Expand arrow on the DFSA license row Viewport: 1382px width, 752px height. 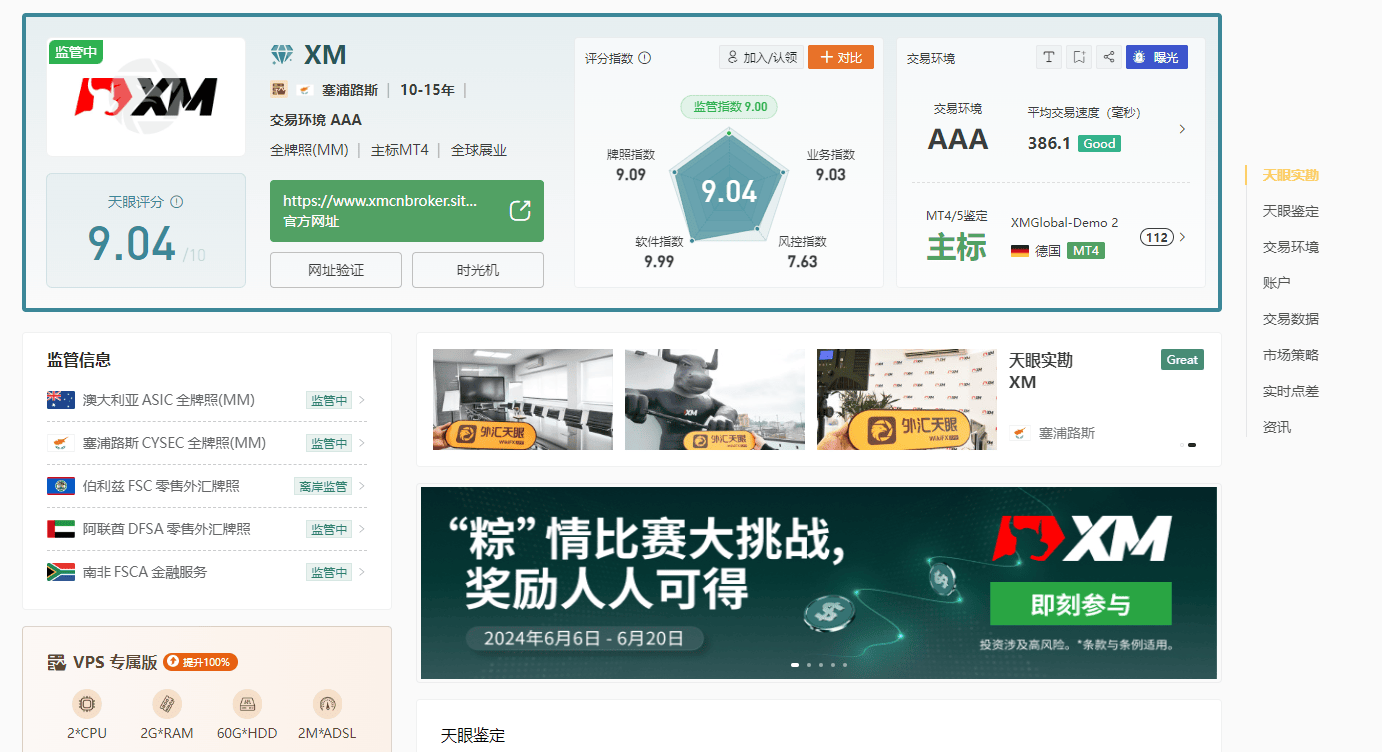(362, 529)
